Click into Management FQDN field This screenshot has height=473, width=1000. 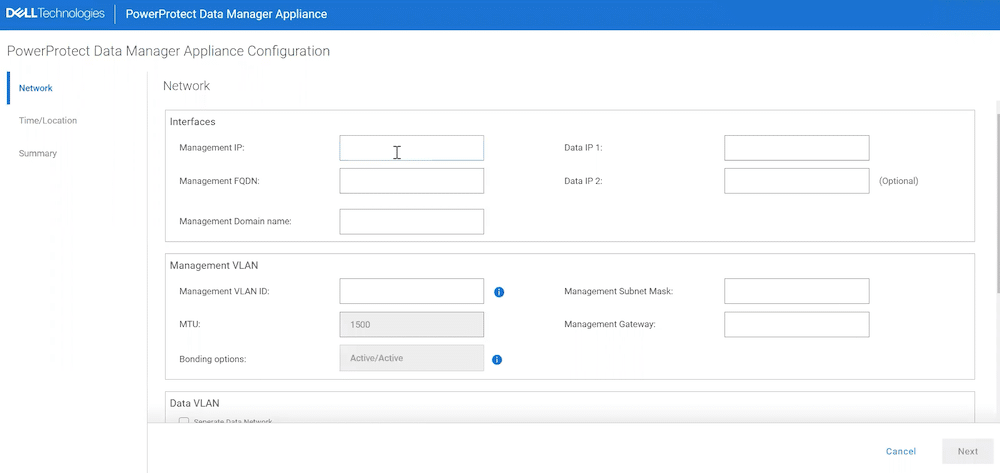click(411, 181)
